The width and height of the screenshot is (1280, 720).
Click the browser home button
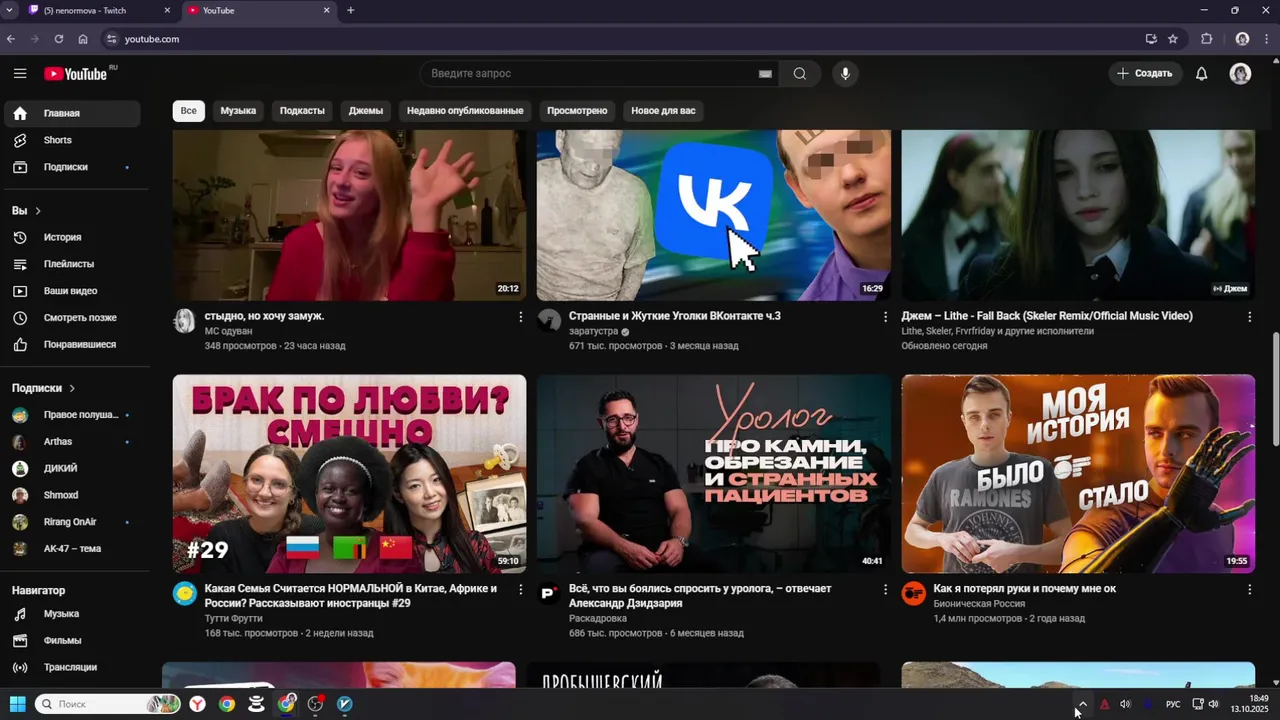pos(83,39)
